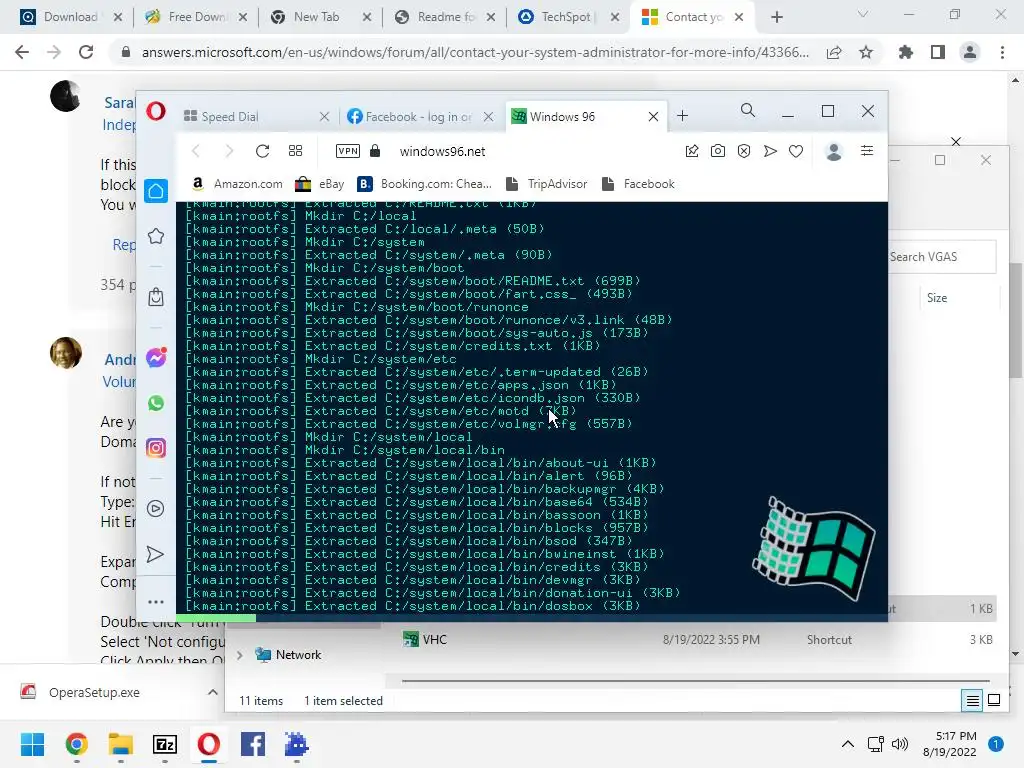Open Chrome extensions puzzle icon
1024x768 pixels.
point(905,52)
